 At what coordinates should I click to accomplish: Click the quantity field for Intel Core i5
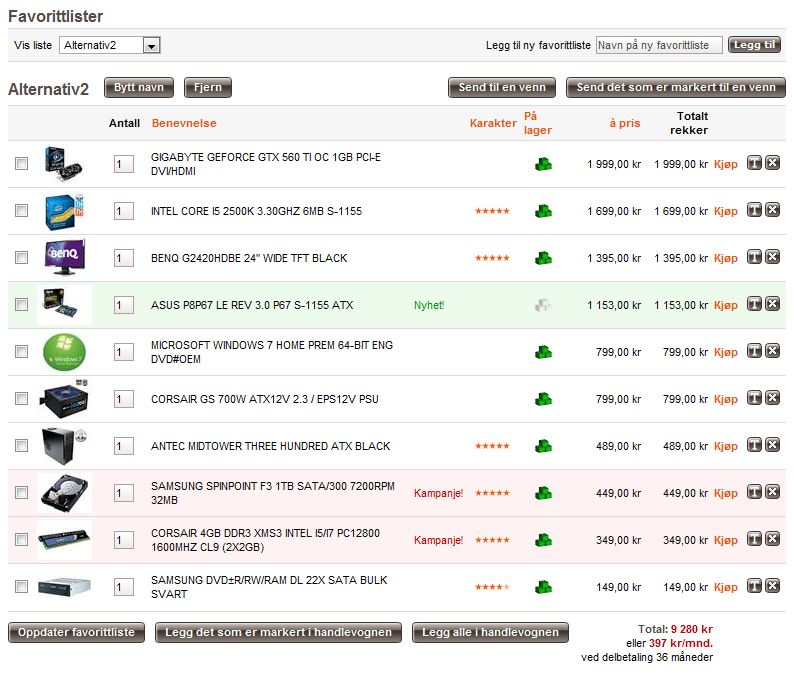[124, 211]
